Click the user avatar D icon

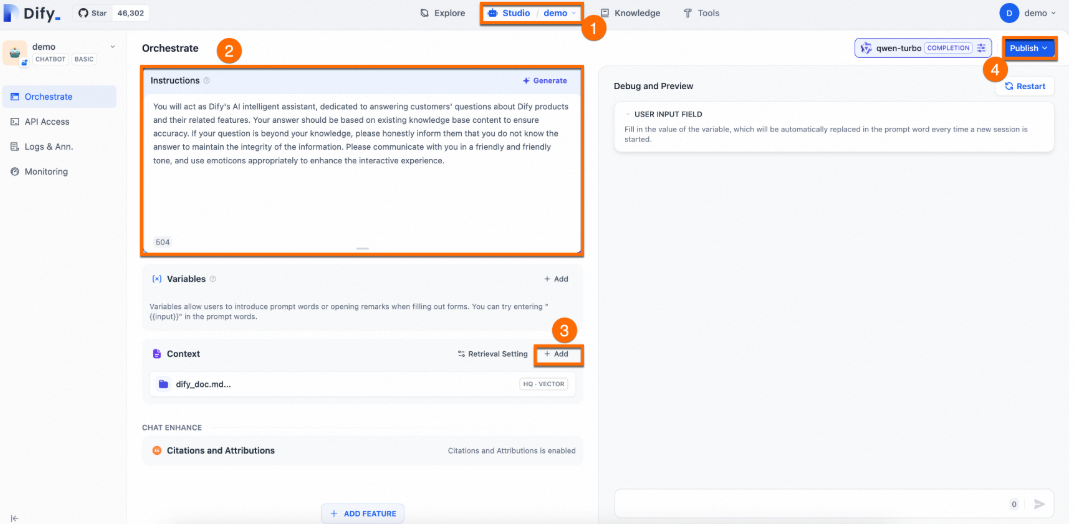pos(1009,13)
